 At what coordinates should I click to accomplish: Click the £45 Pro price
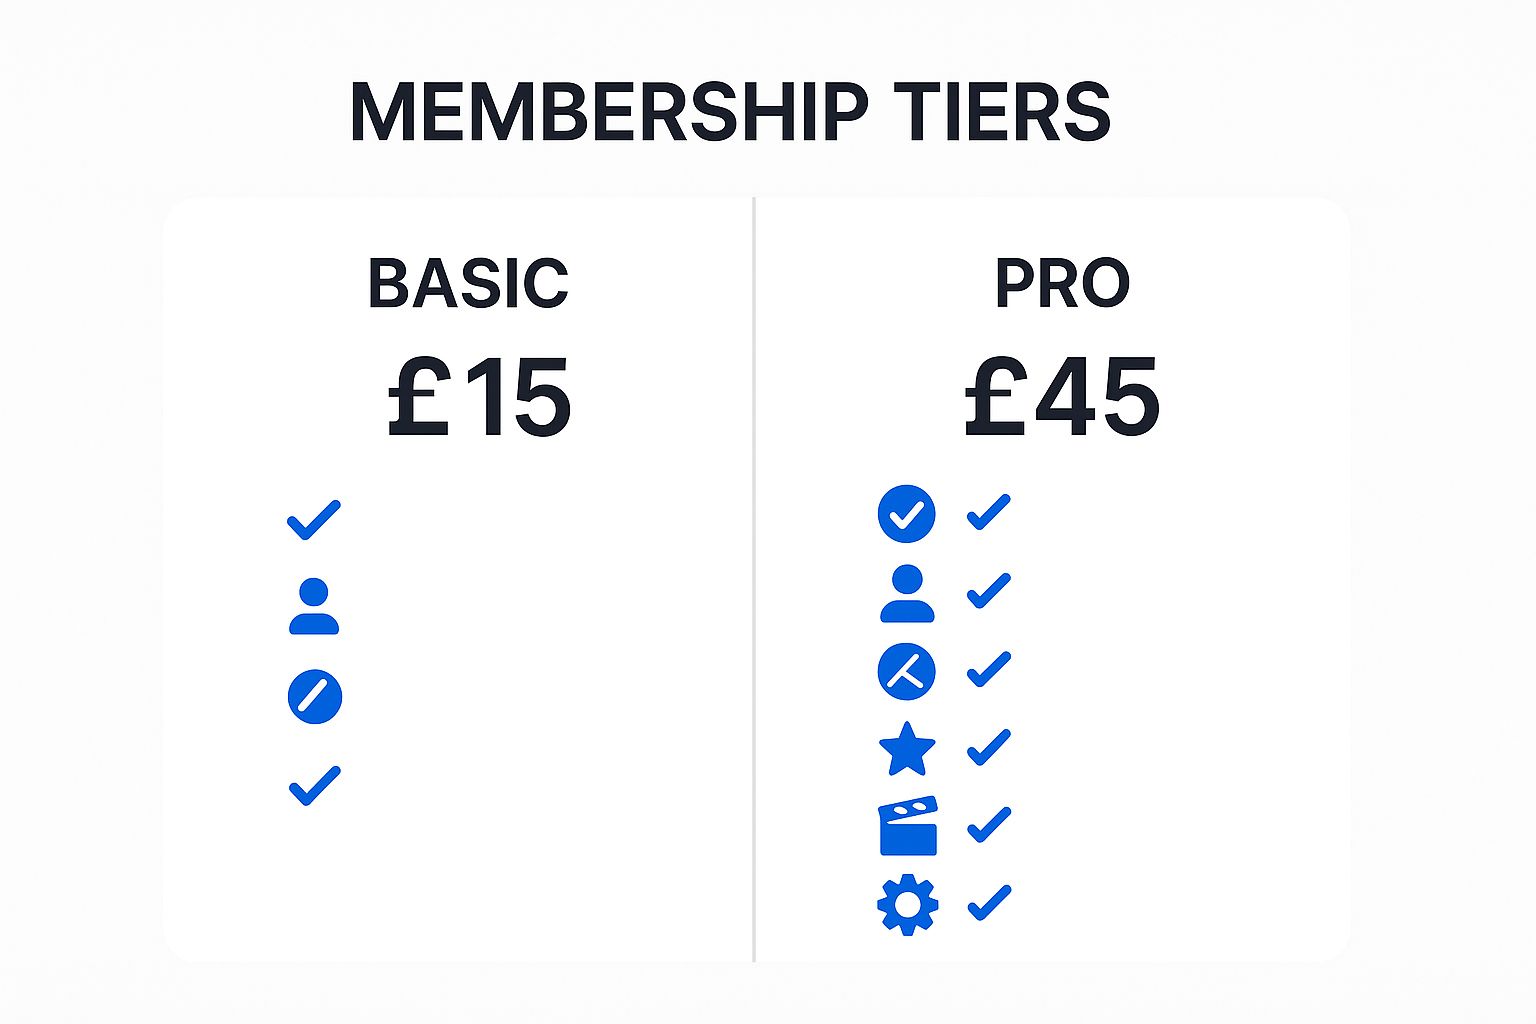click(1062, 398)
